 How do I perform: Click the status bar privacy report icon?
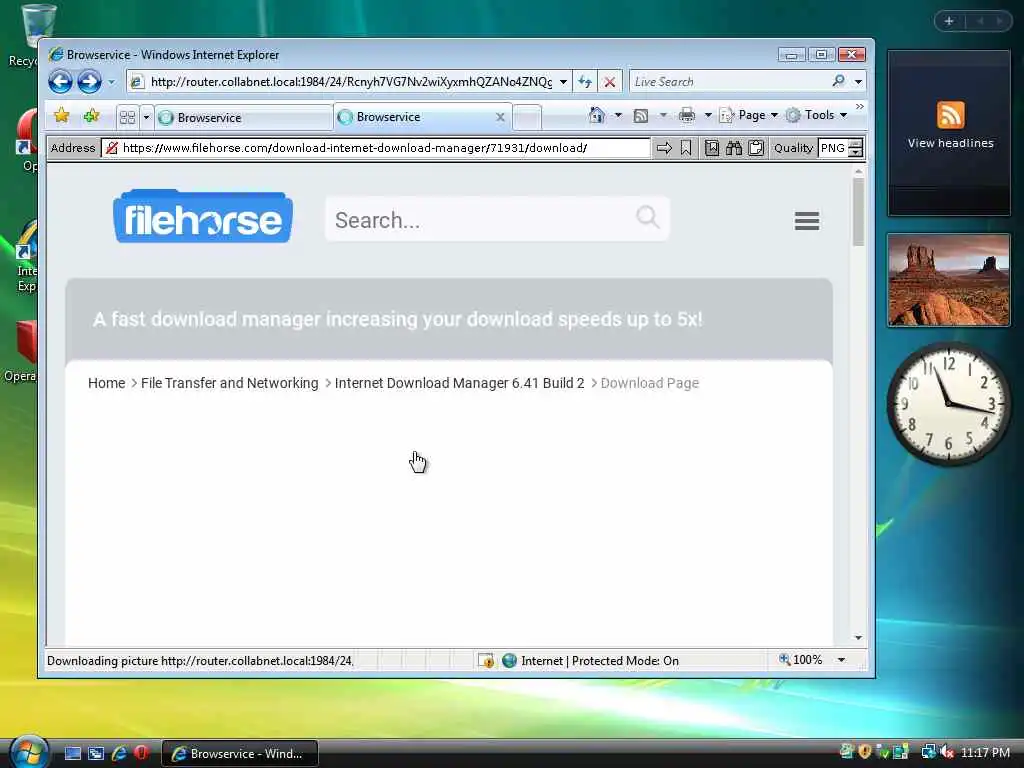click(x=486, y=660)
